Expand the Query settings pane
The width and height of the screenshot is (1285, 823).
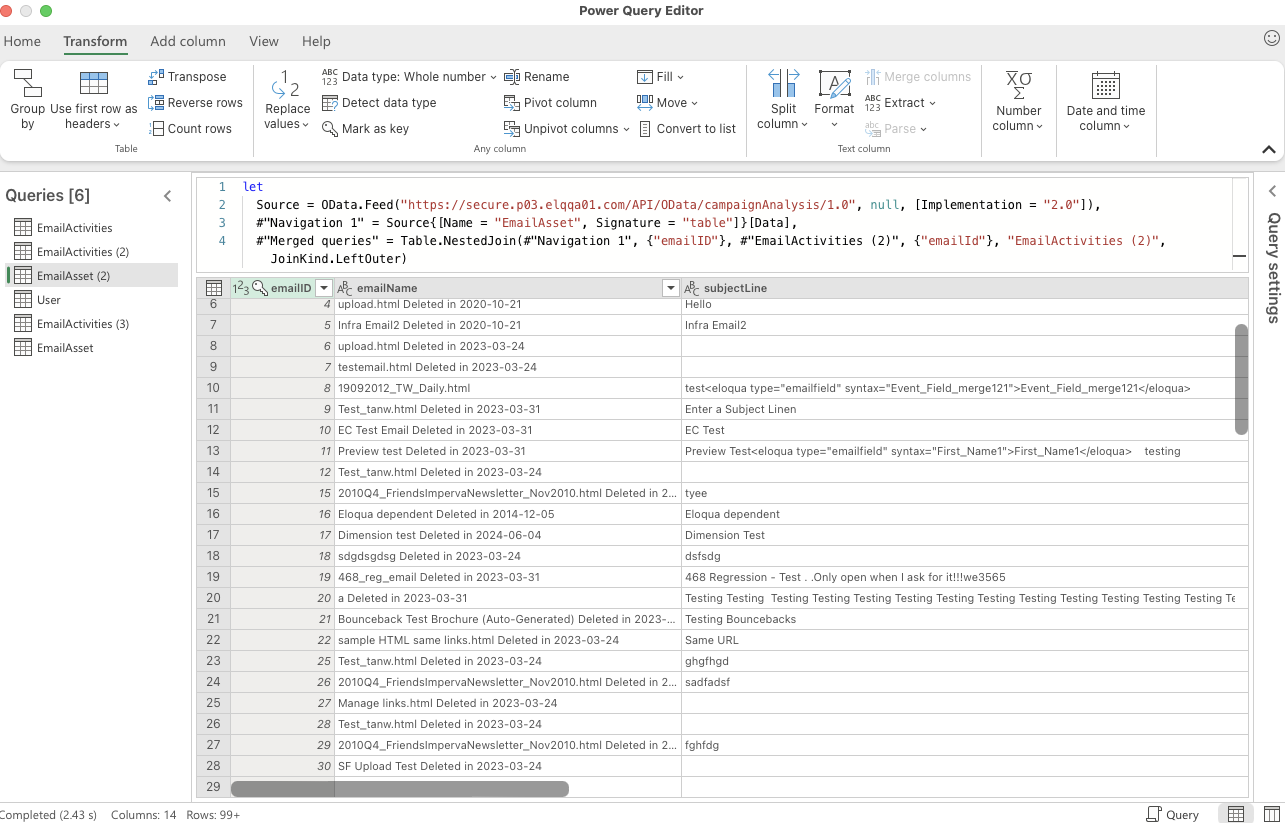pyautogui.click(x=1273, y=191)
